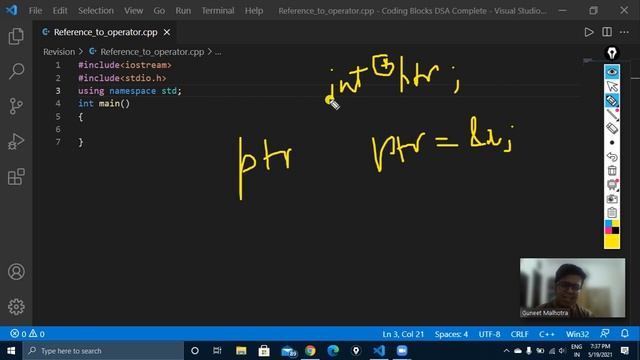Toggle annotation visibility eye icon
640x360 pixels.
point(611,72)
